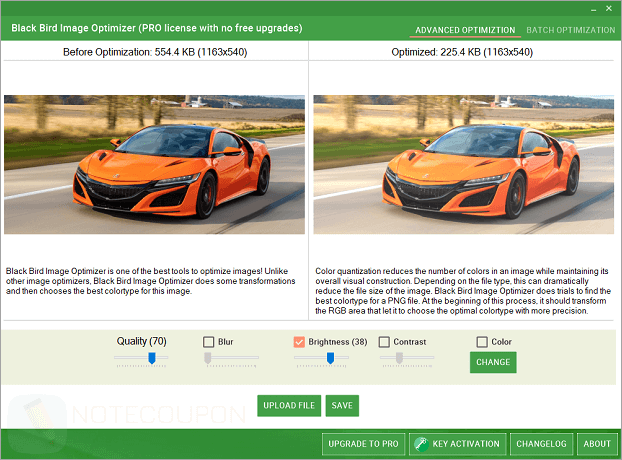Tick the Contrast checkbox
The width and height of the screenshot is (622, 460).
coord(384,342)
